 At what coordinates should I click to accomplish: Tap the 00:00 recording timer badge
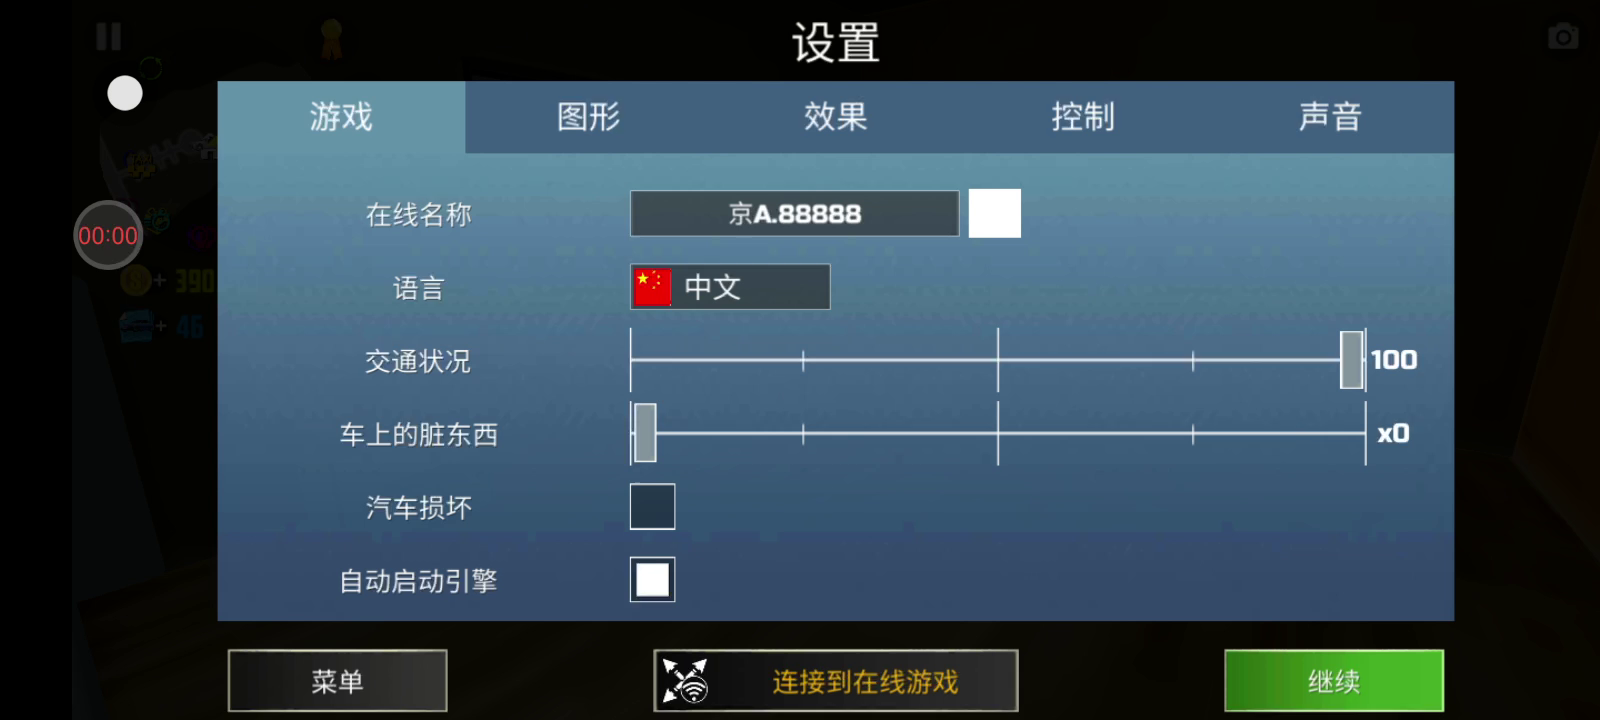(108, 235)
